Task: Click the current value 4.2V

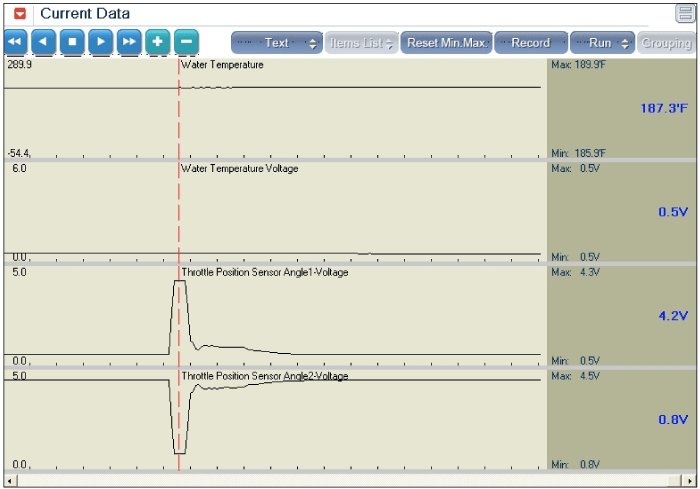Action: (673, 316)
